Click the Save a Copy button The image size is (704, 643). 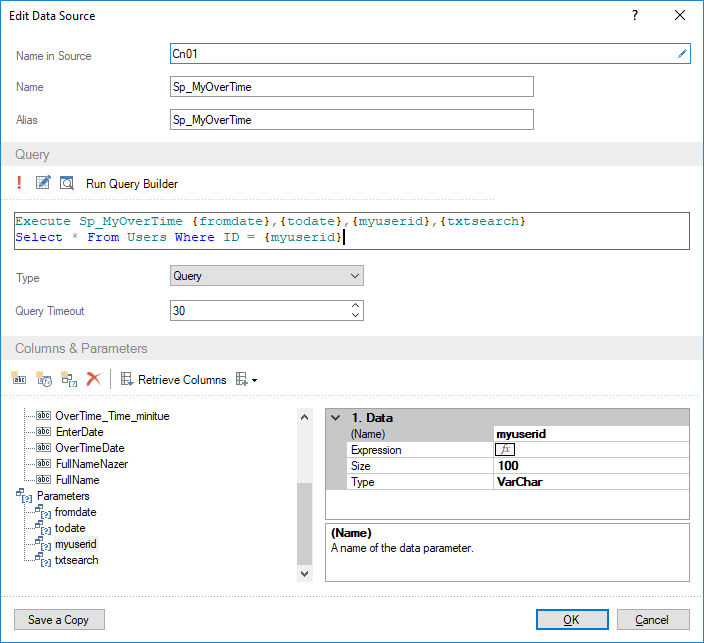tap(59, 620)
